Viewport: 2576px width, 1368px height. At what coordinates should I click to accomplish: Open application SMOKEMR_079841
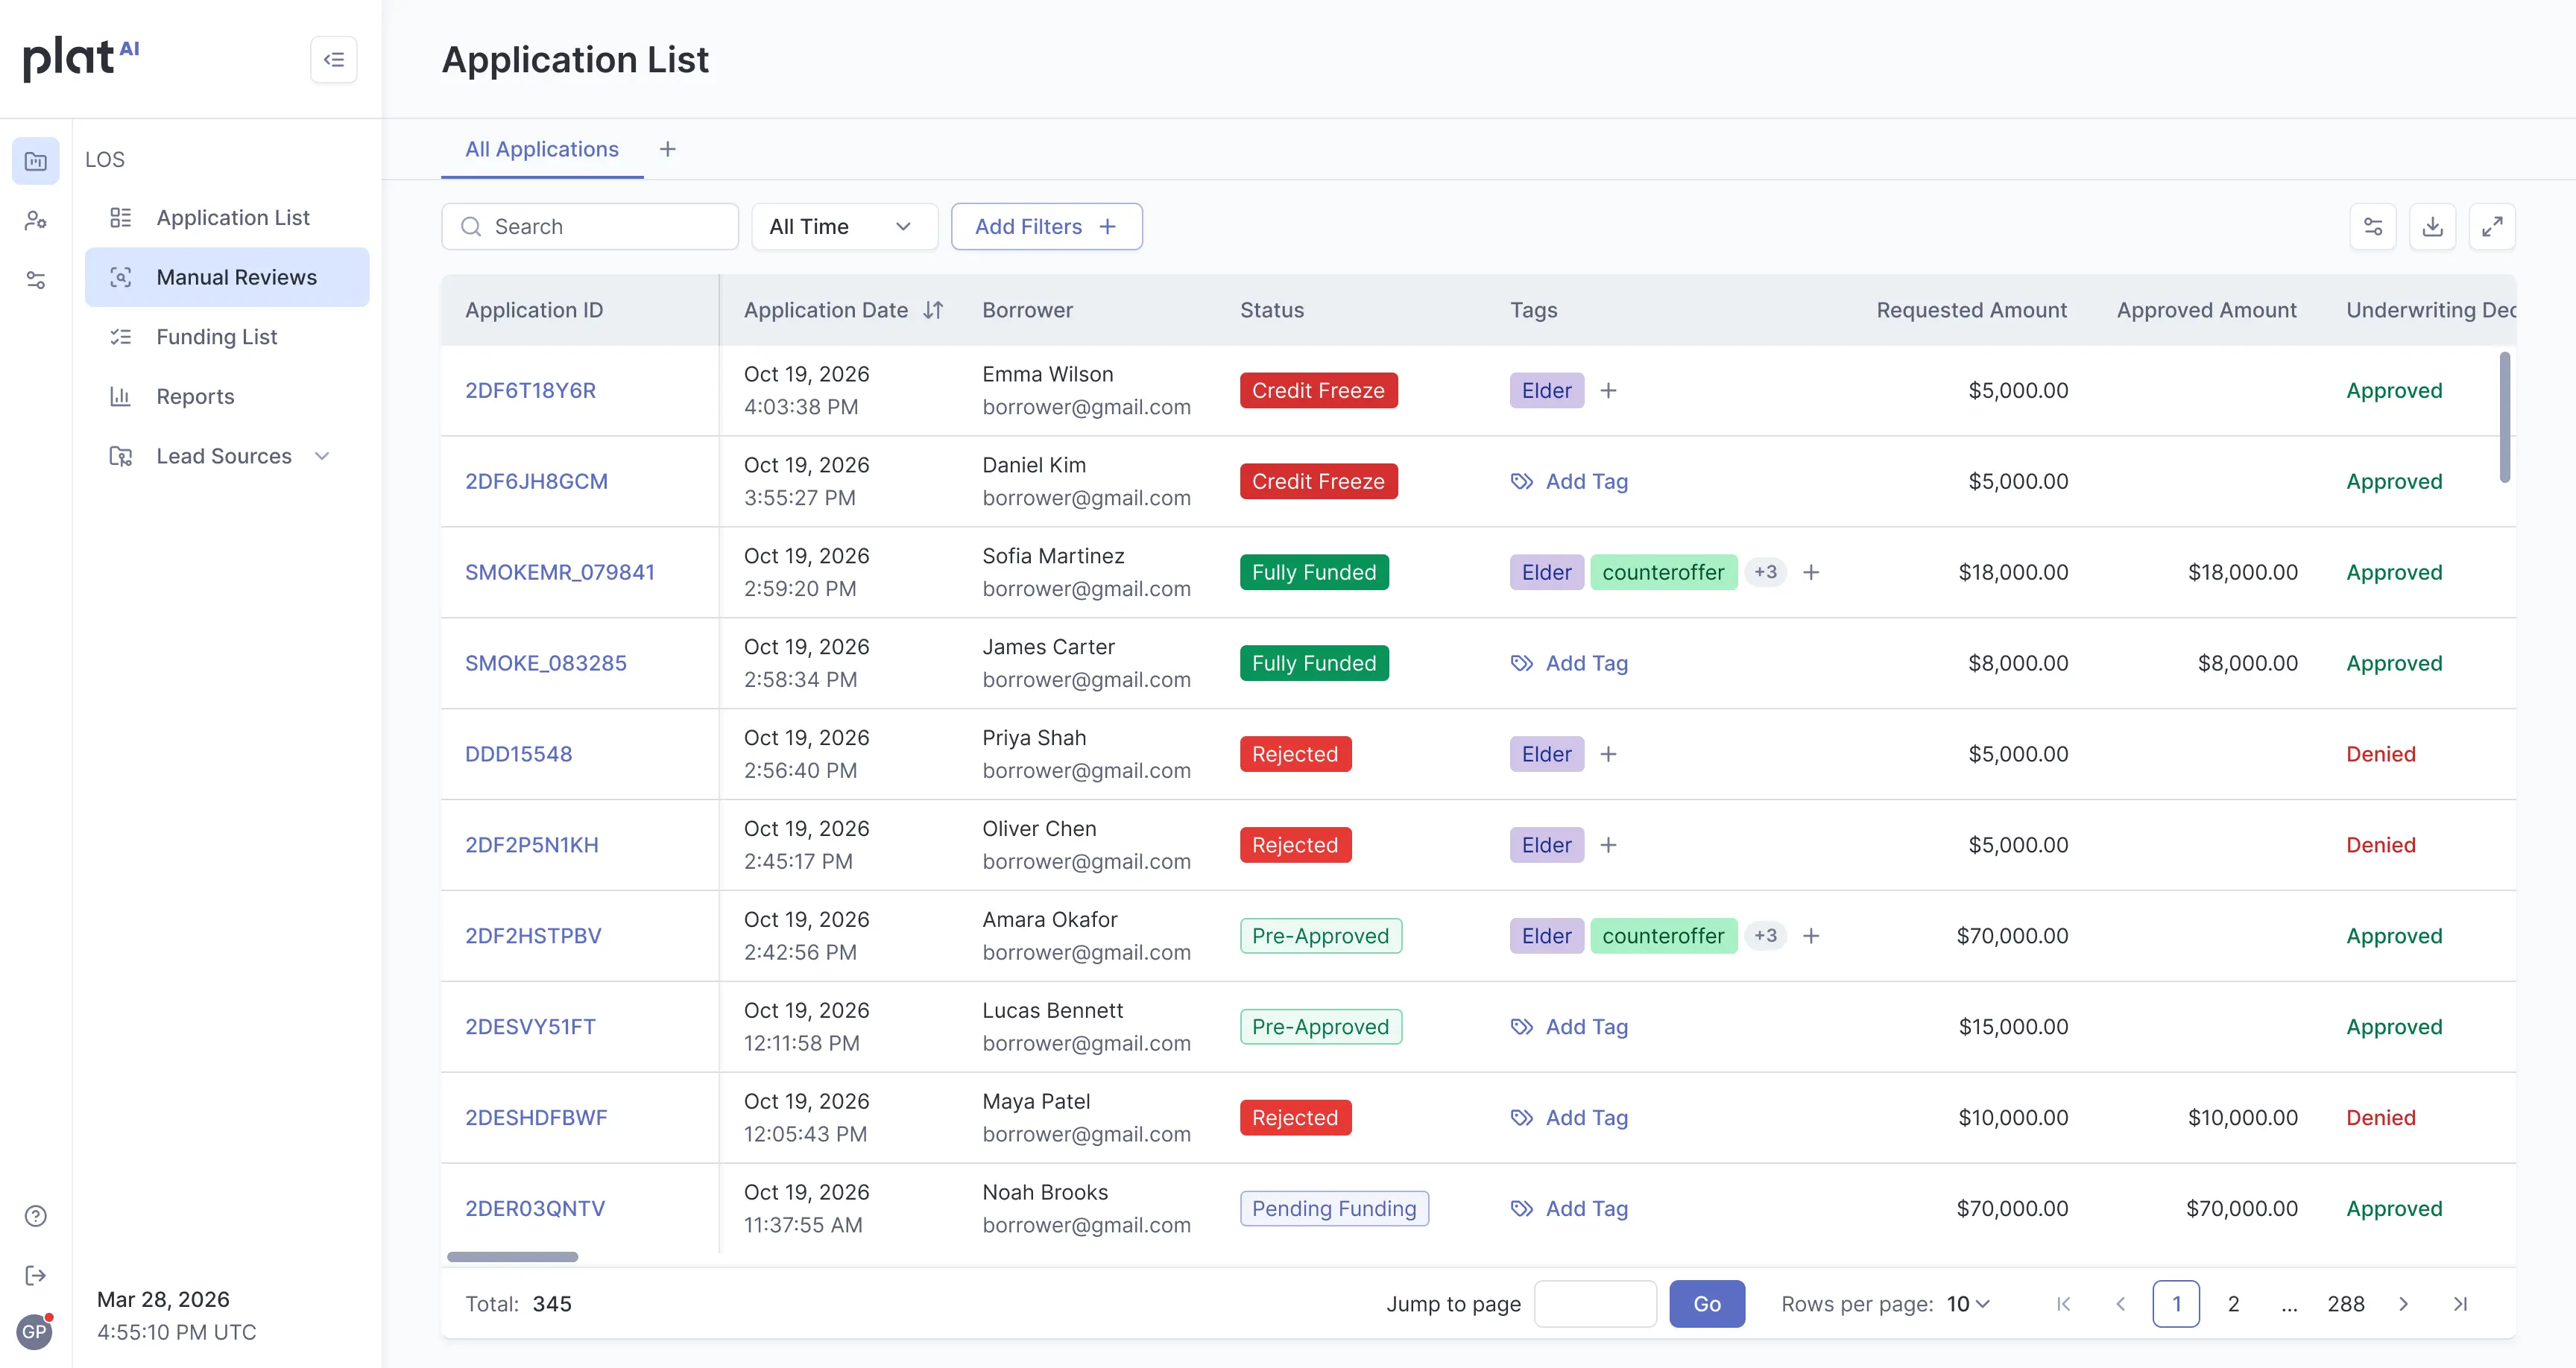560,572
